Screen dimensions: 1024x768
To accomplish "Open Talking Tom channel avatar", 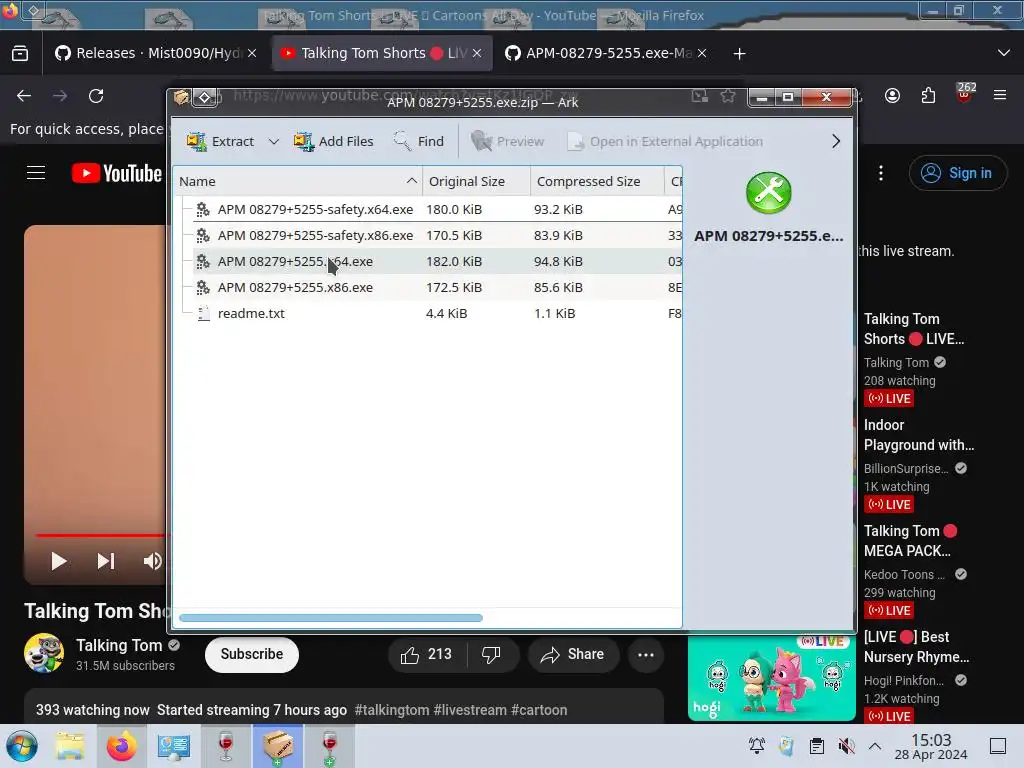I will tap(44, 653).
